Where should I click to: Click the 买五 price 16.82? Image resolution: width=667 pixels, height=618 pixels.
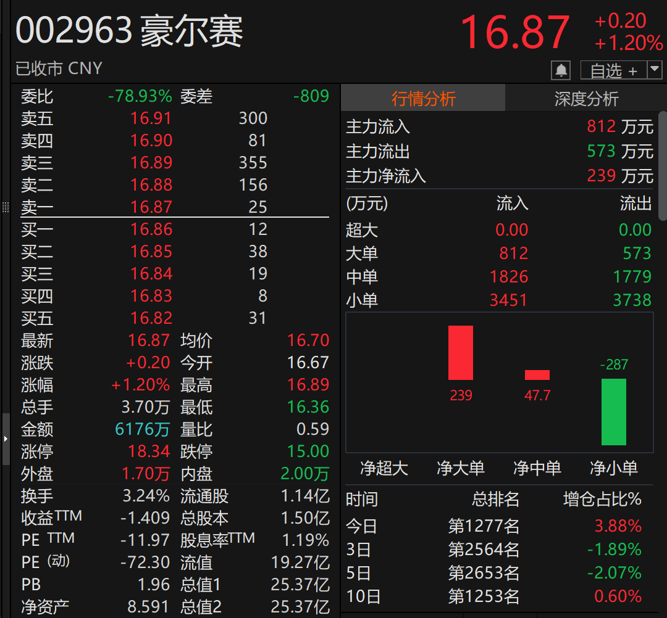pyautogui.click(x=151, y=318)
